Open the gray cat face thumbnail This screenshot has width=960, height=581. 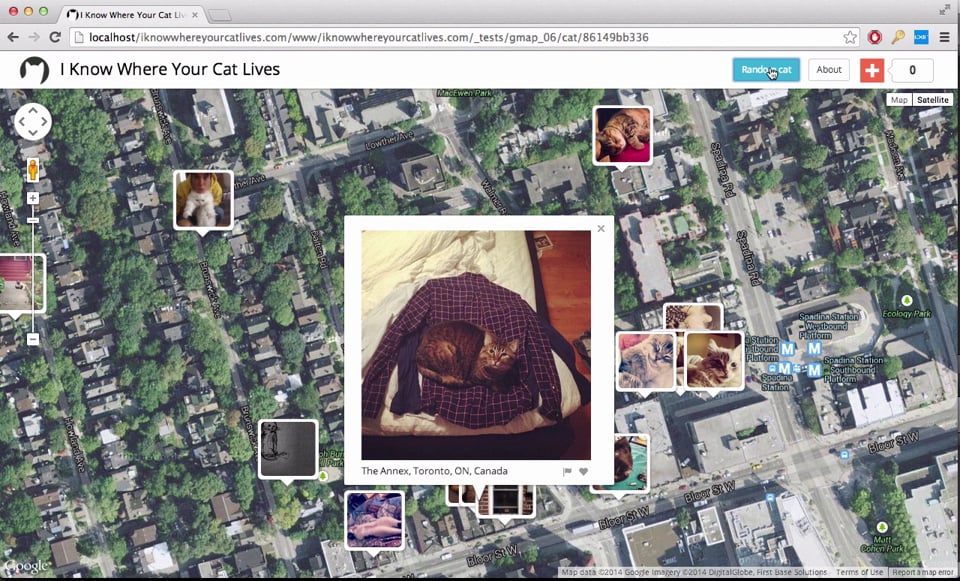pyautogui.click(x=645, y=361)
